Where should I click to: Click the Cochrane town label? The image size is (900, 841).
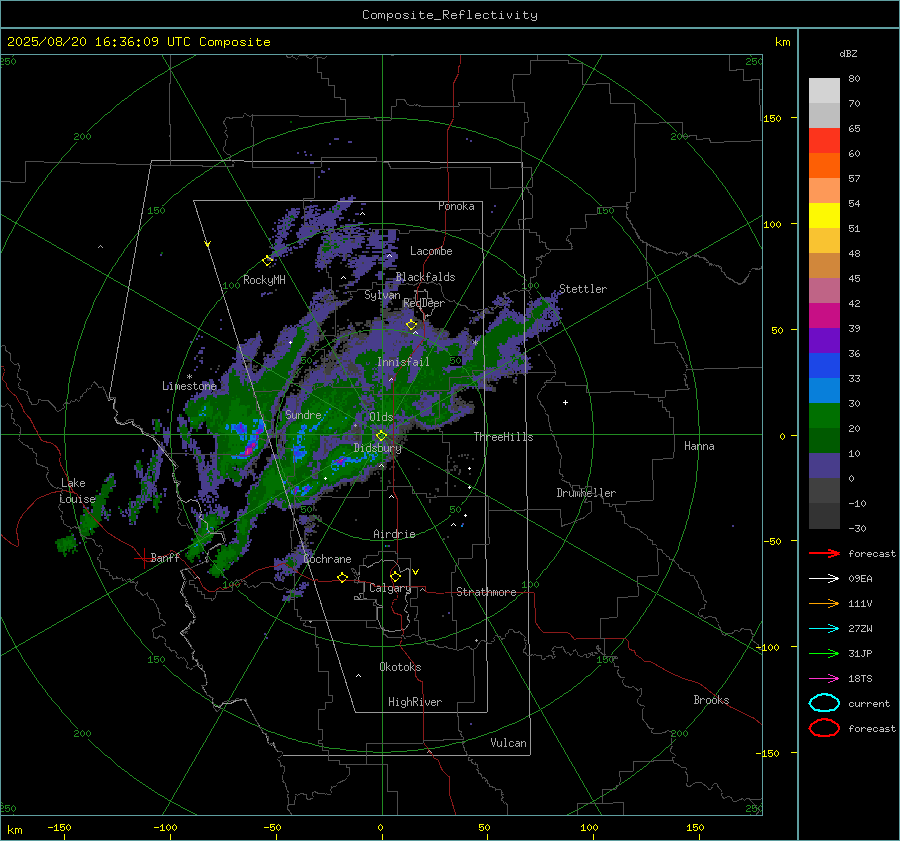pyautogui.click(x=327, y=559)
